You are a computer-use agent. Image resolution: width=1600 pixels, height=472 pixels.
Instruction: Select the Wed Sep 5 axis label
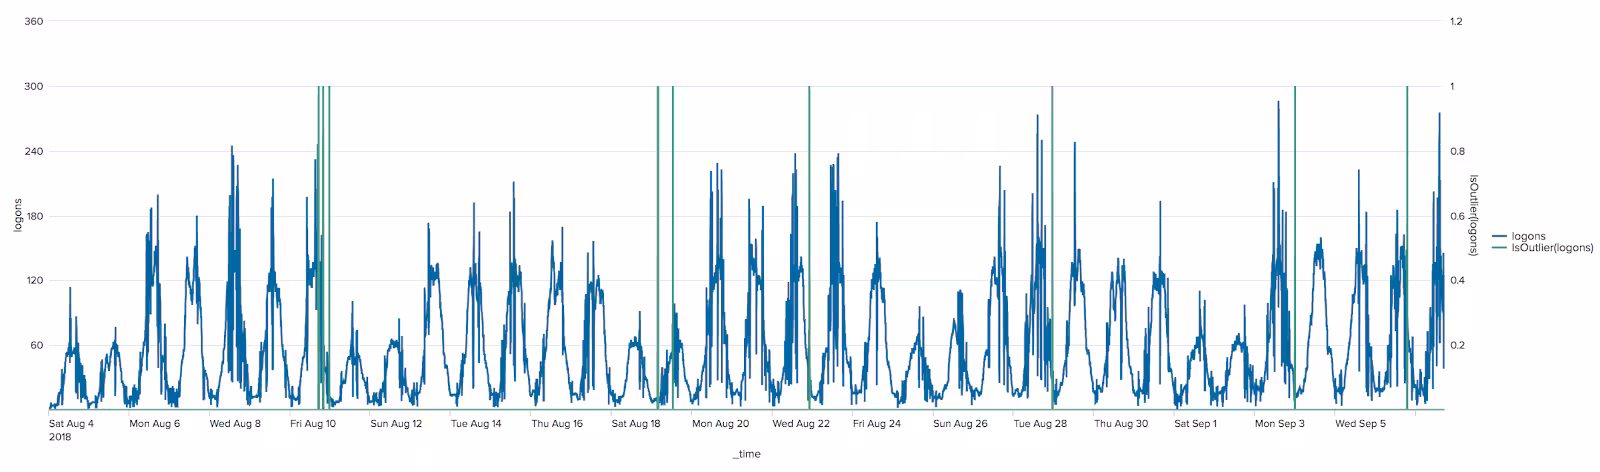pos(1361,424)
